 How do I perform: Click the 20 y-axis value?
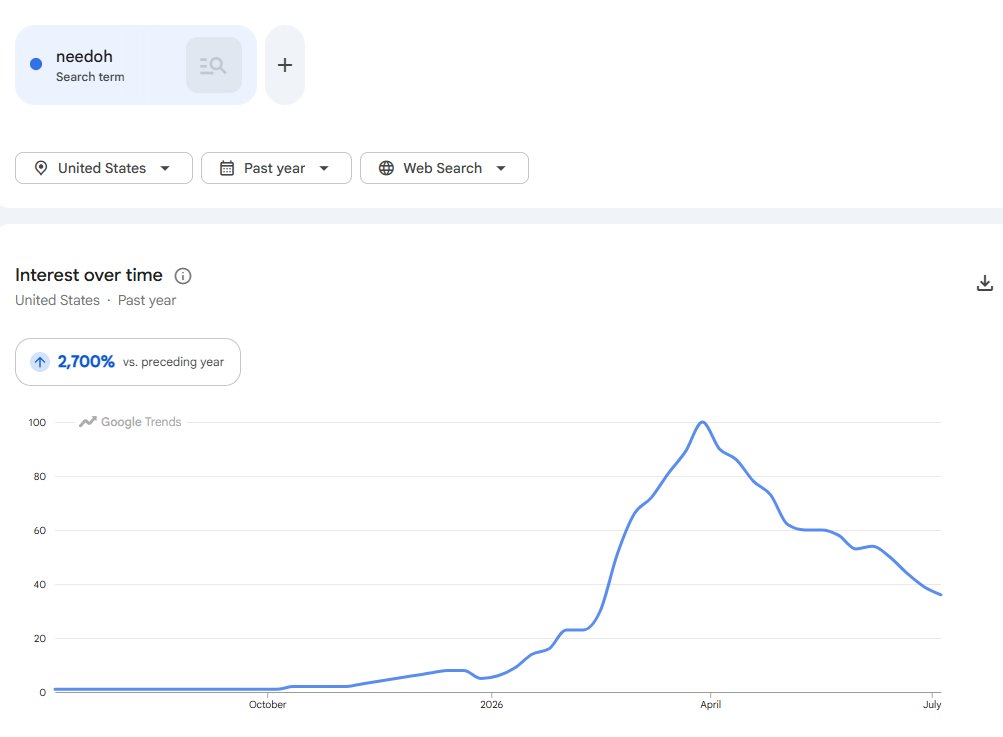pyautogui.click(x=40, y=638)
